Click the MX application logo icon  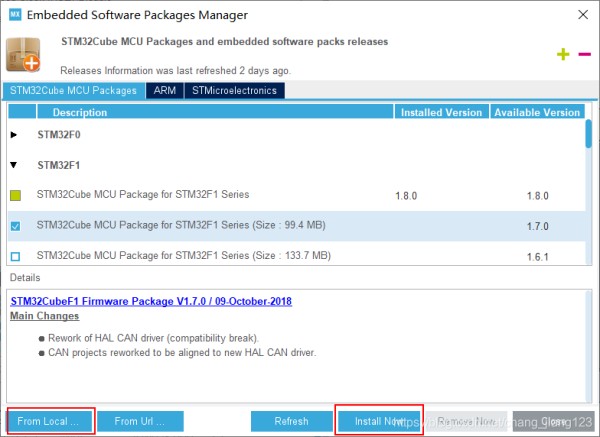click(15, 15)
